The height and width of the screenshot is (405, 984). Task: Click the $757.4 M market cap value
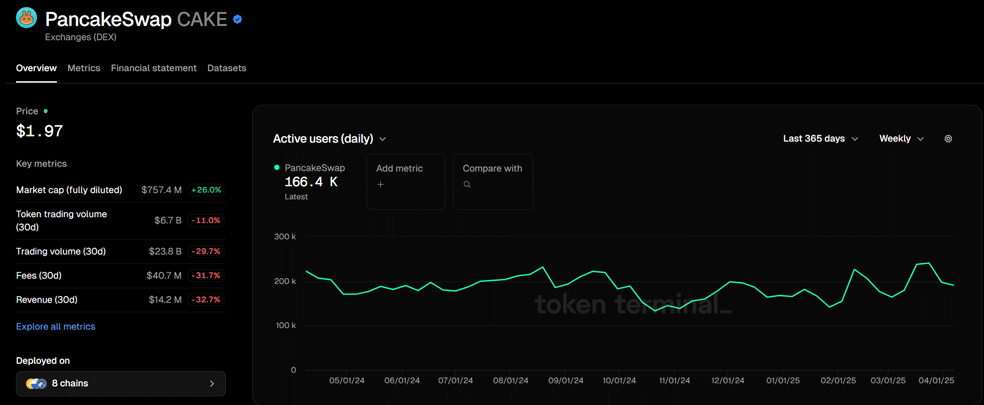(161, 190)
